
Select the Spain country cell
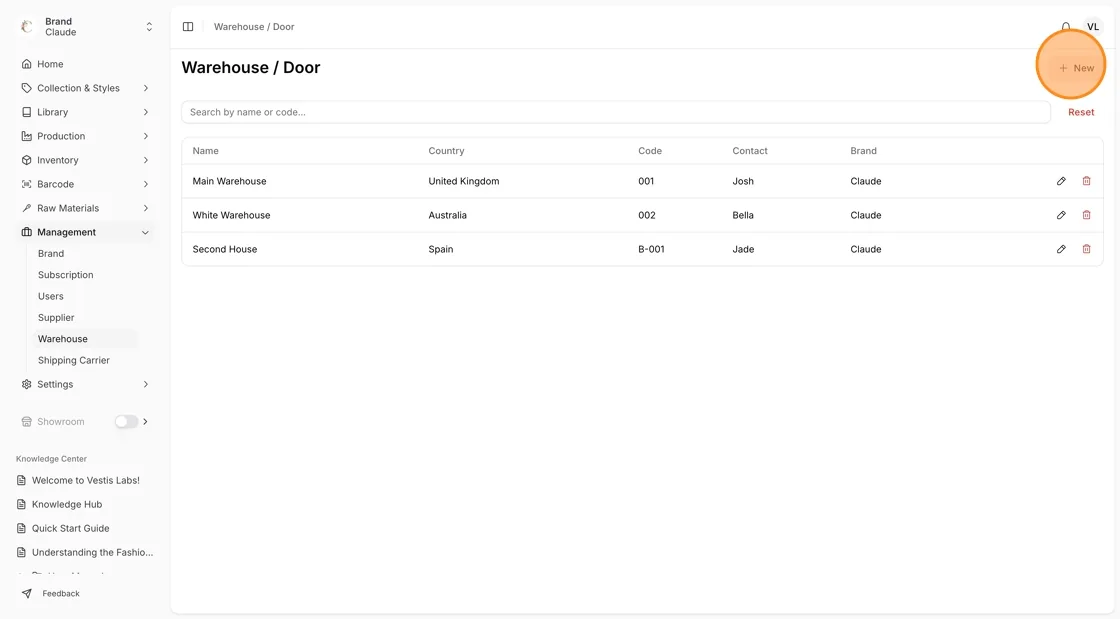441,249
